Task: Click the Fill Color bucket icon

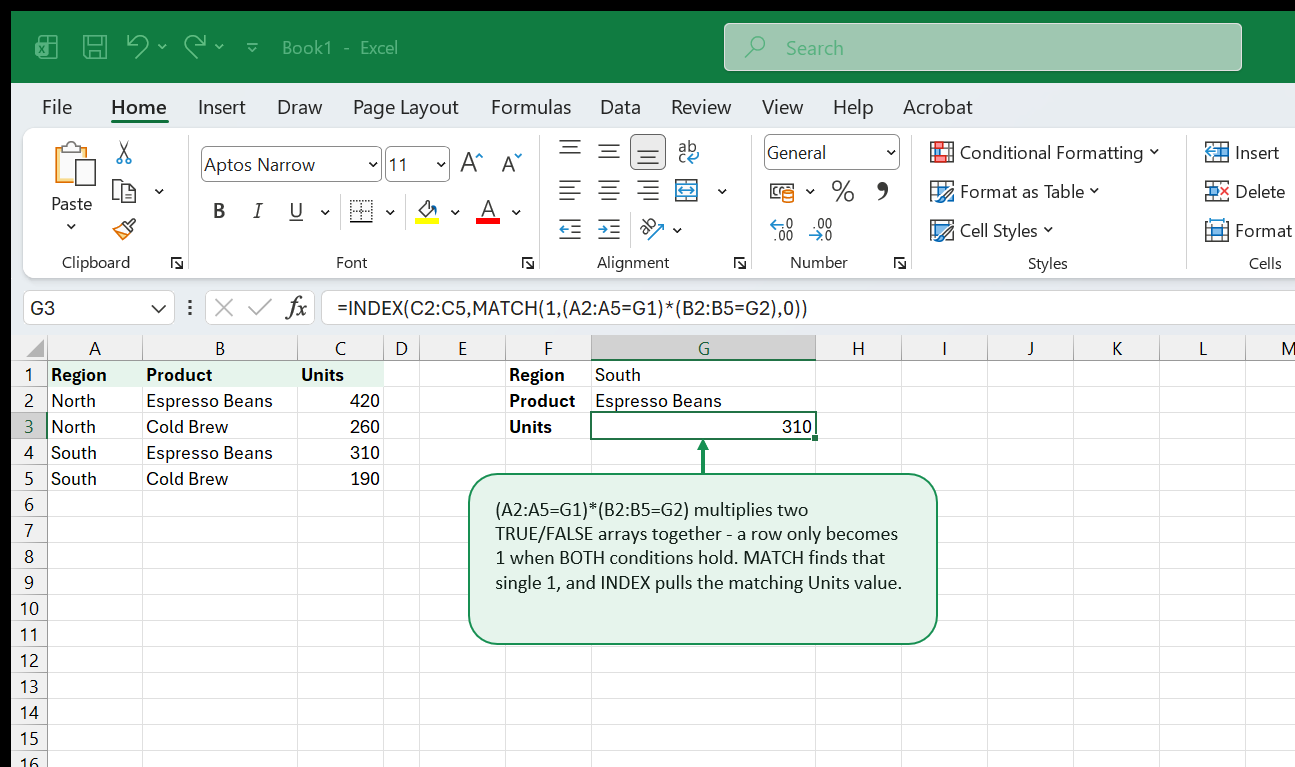Action: tap(427, 211)
